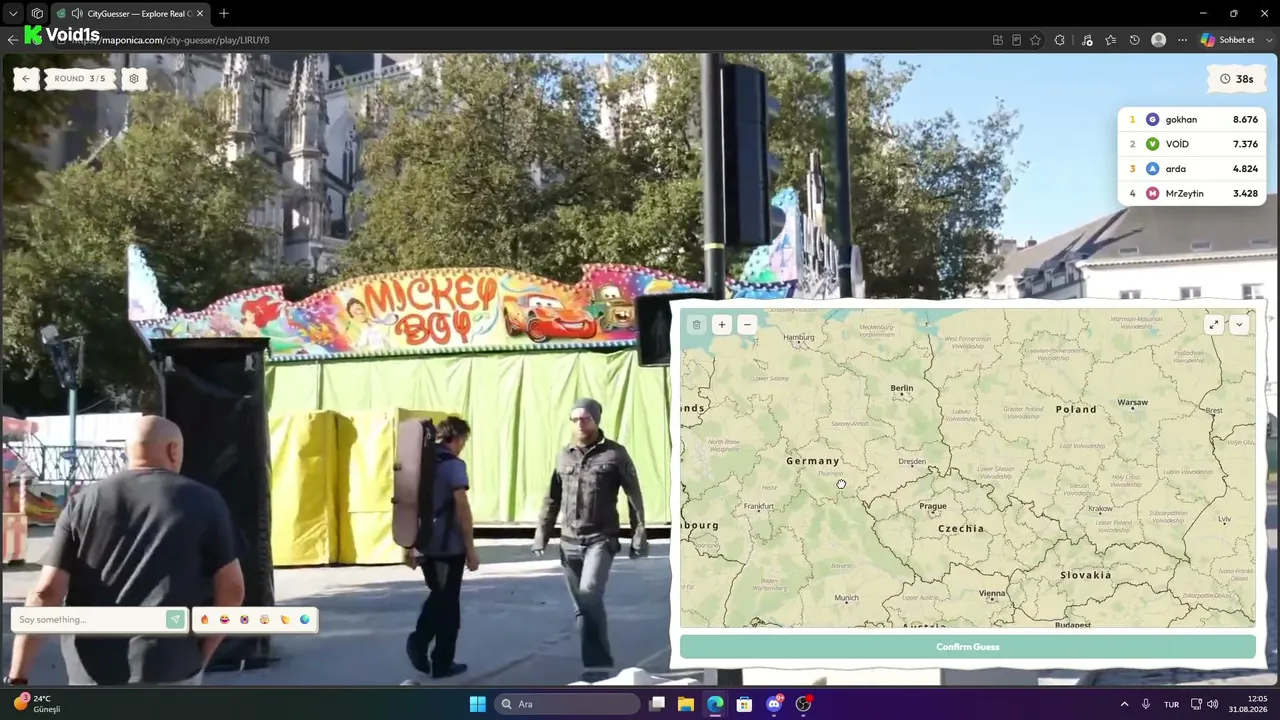
Task: Send the fire emoji reaction
Action: [x=205, y=620]
